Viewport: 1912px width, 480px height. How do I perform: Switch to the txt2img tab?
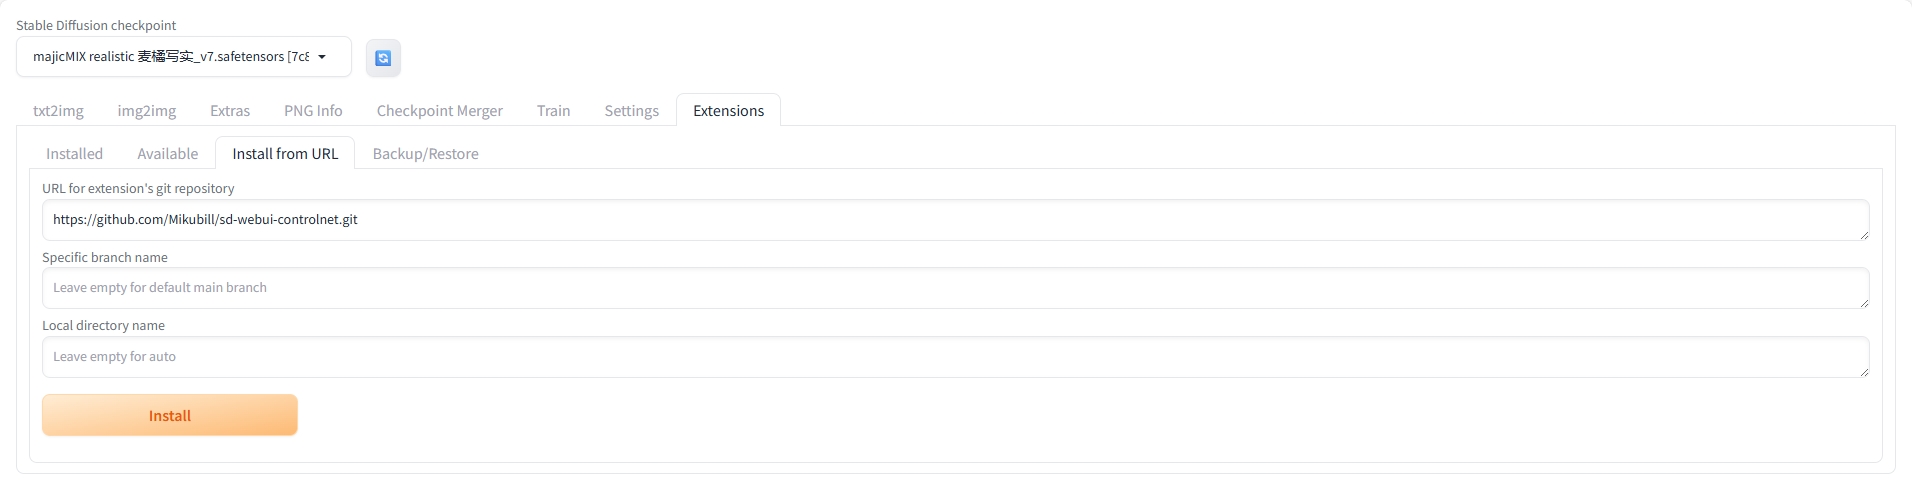point(58,110)
